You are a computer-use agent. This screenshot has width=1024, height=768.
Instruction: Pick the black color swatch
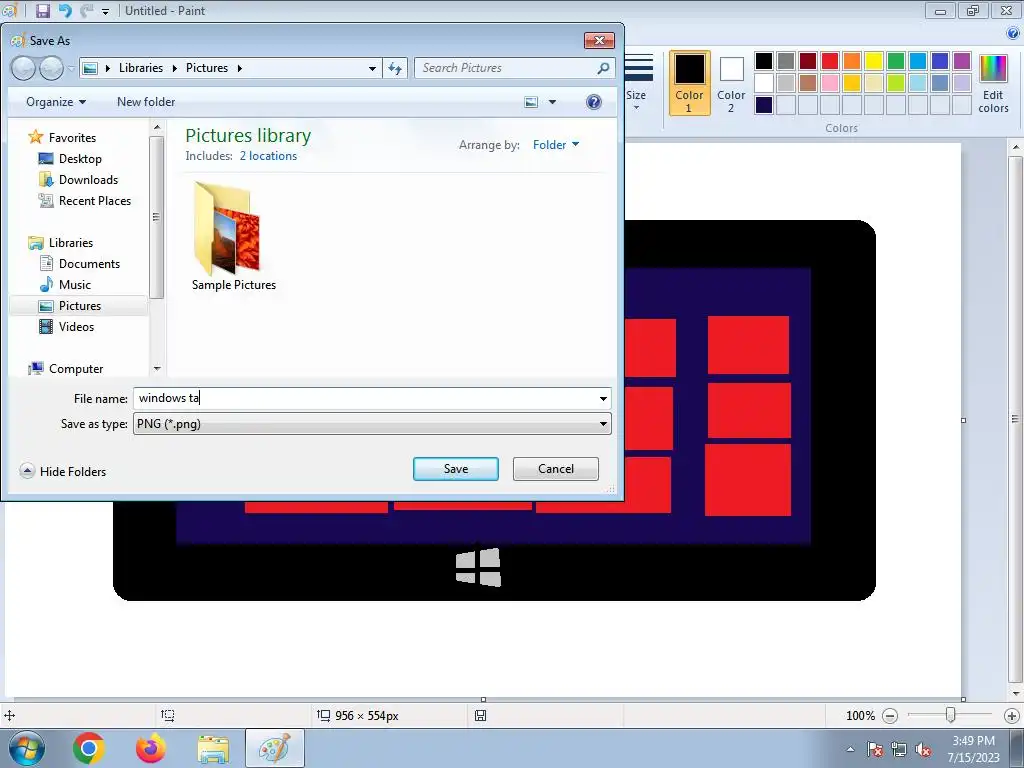coord(764,61)
